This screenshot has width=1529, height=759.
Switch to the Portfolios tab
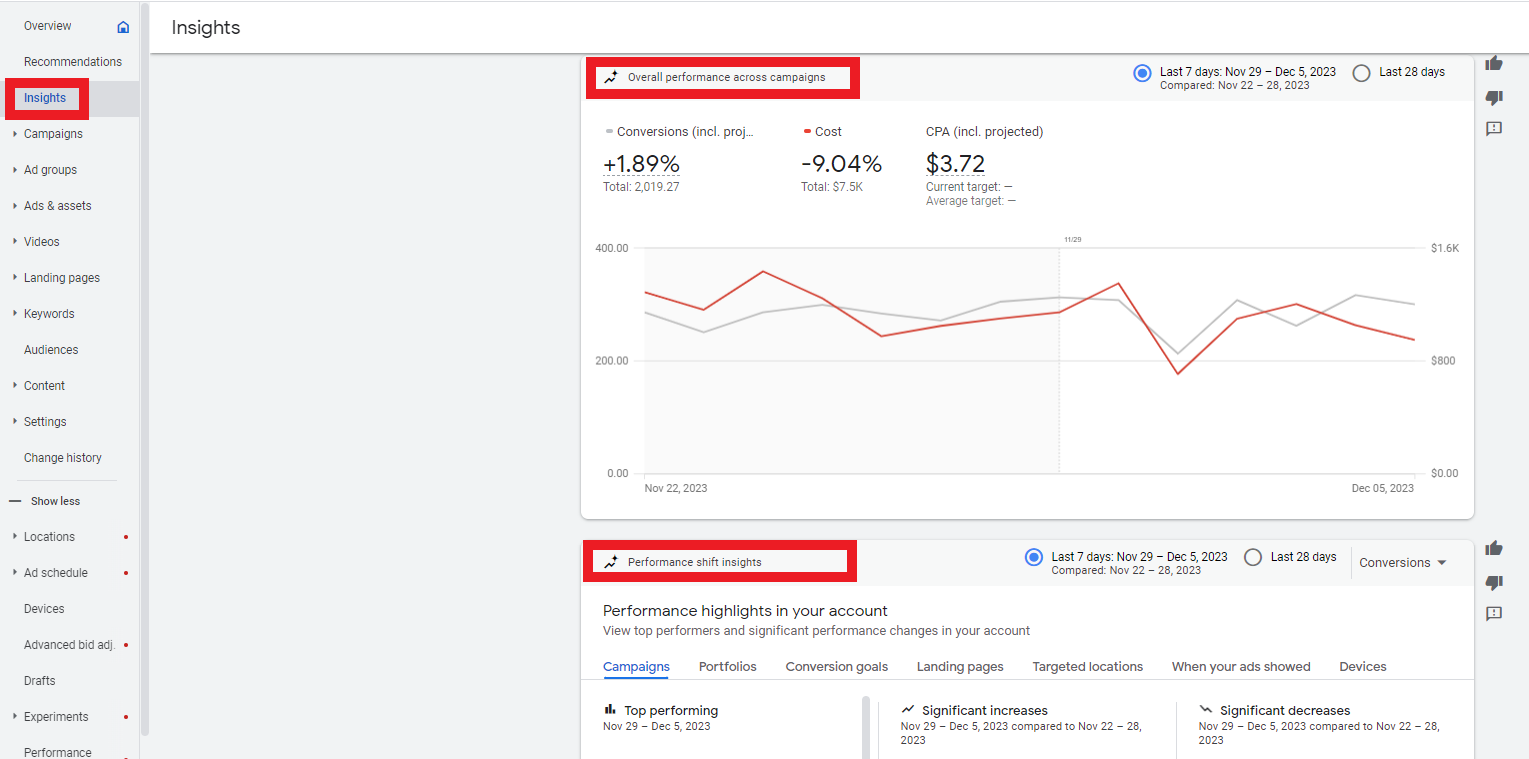(x=727, y=666)
